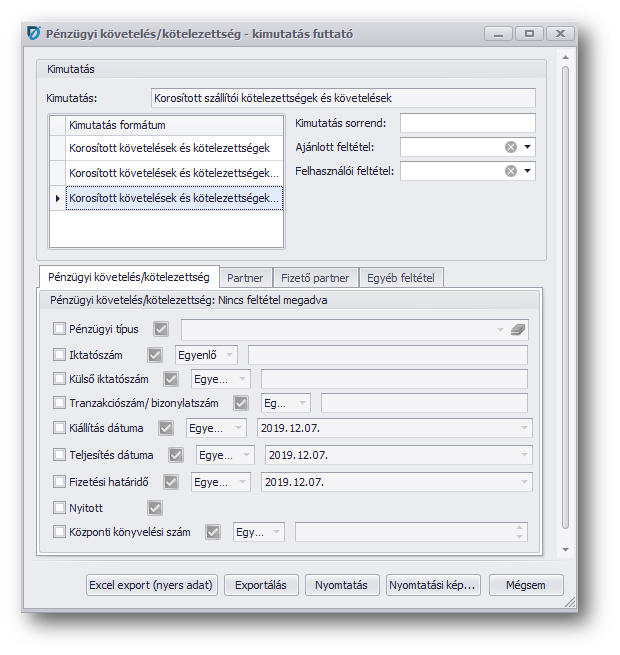The height and width of the screenshot is (655, 620).
Task: Click the Kimutatás sorrend input field
Action: click(x=467, y=123)
